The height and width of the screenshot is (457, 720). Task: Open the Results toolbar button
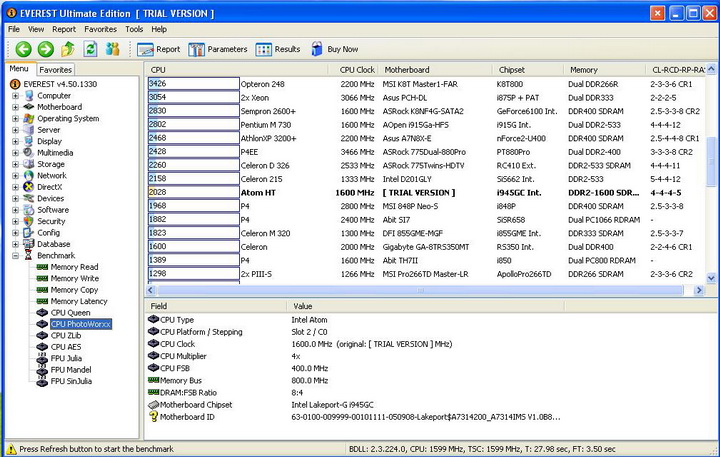(278, 49)
